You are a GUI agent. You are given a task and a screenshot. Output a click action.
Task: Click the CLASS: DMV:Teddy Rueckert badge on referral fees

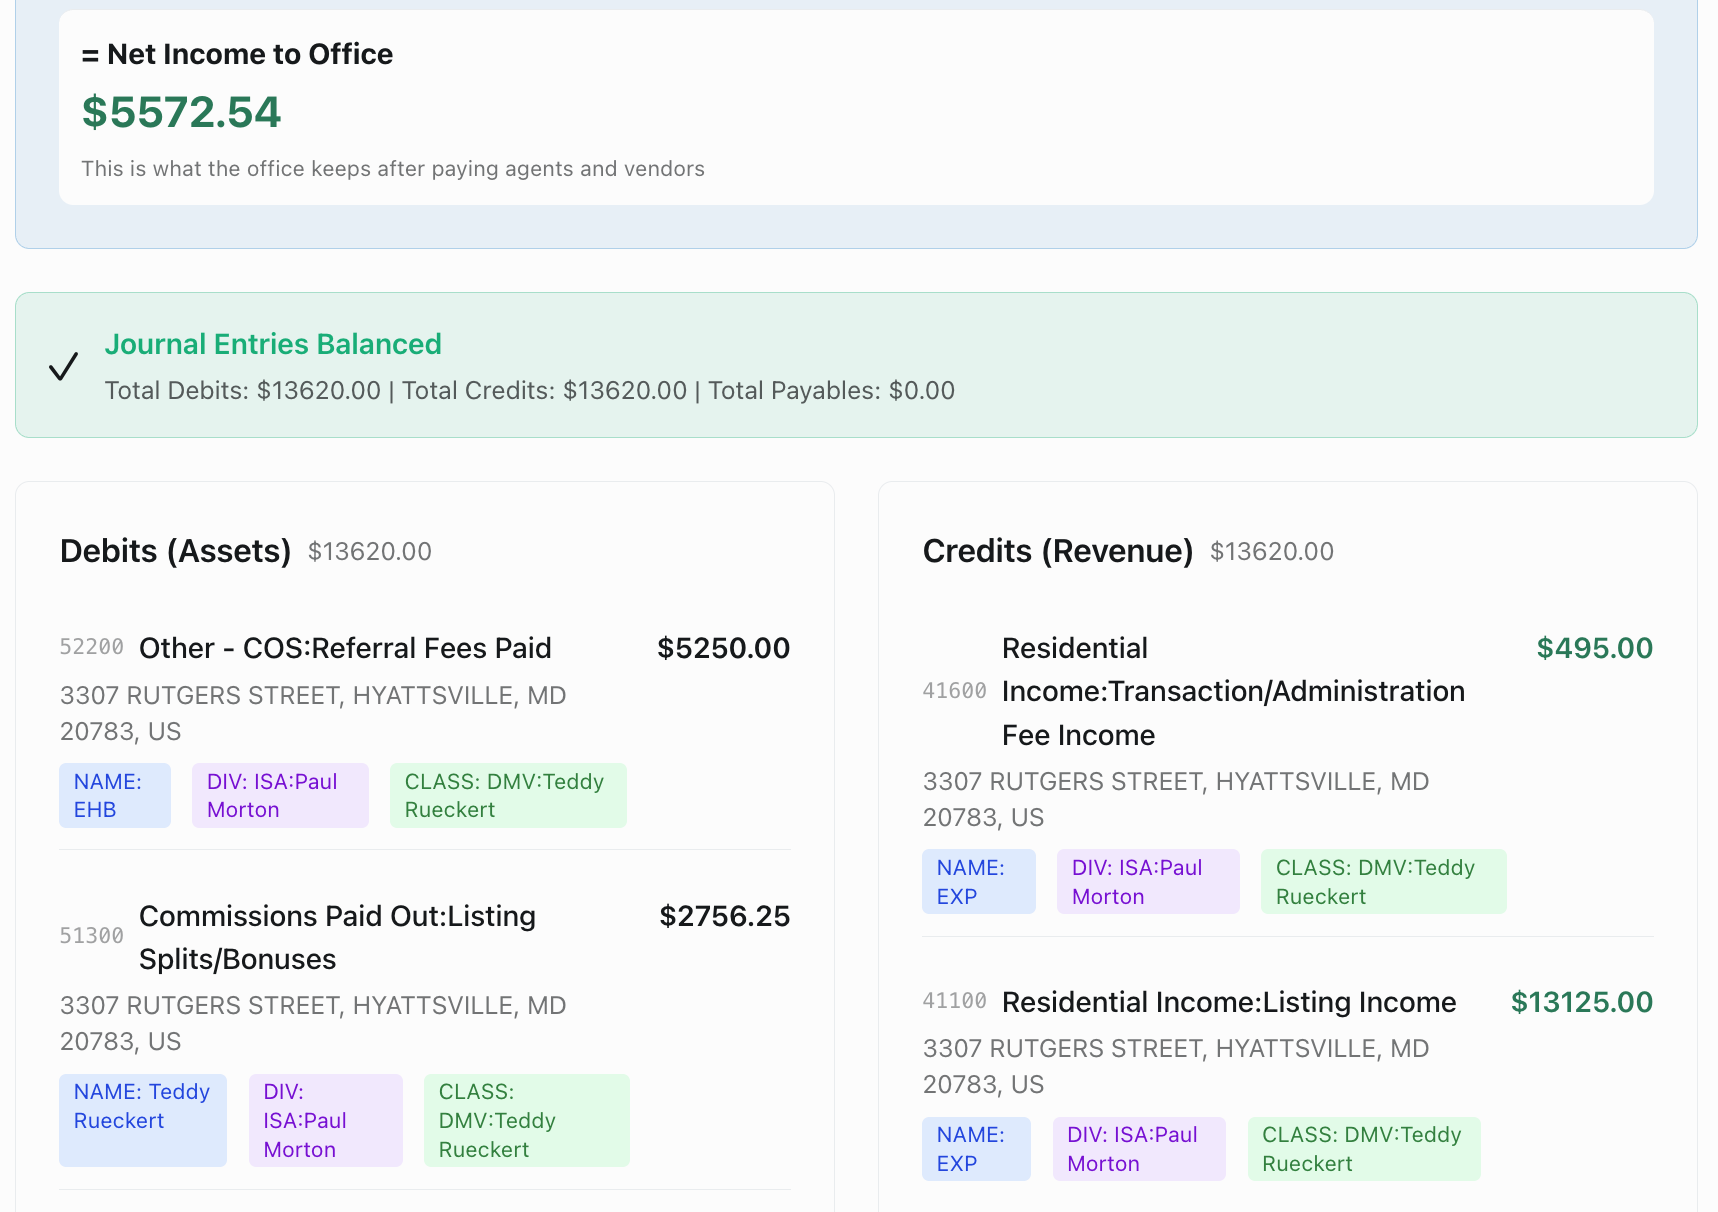click(x=507, y=795)
